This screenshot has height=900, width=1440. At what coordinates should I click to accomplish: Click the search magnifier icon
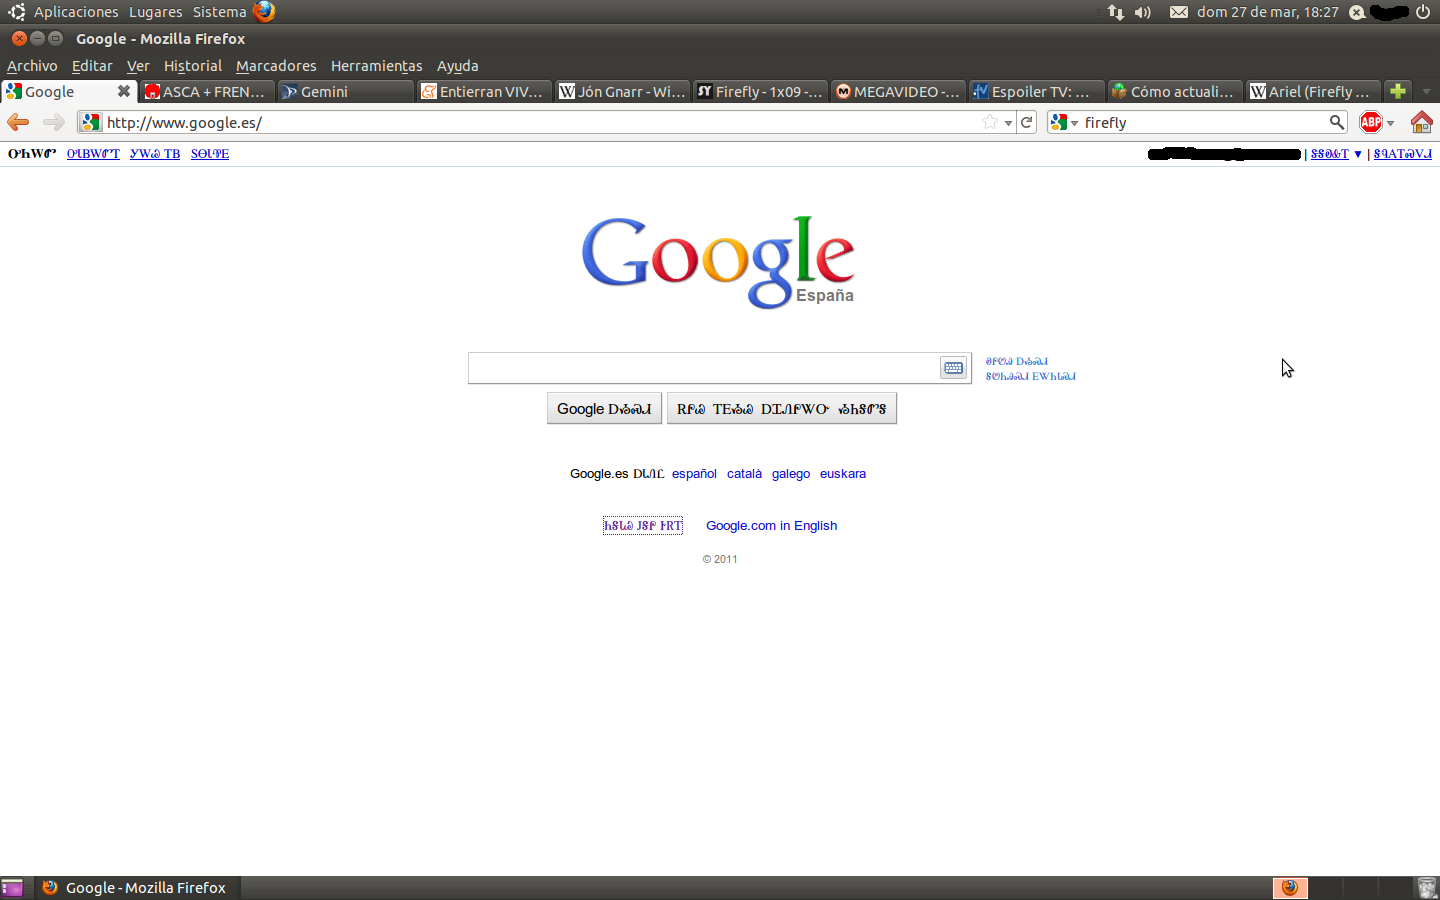coord(1336,122)
